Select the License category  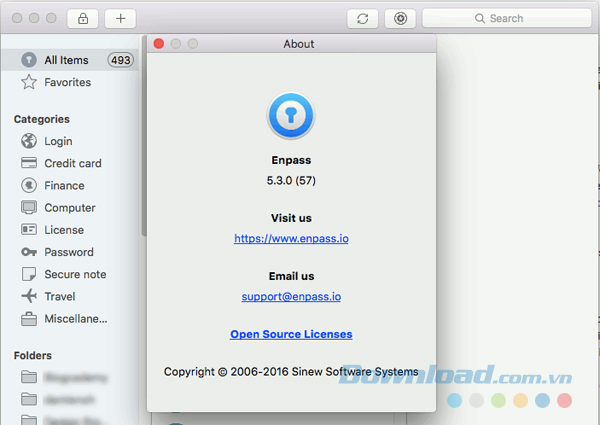pos(64,230)
